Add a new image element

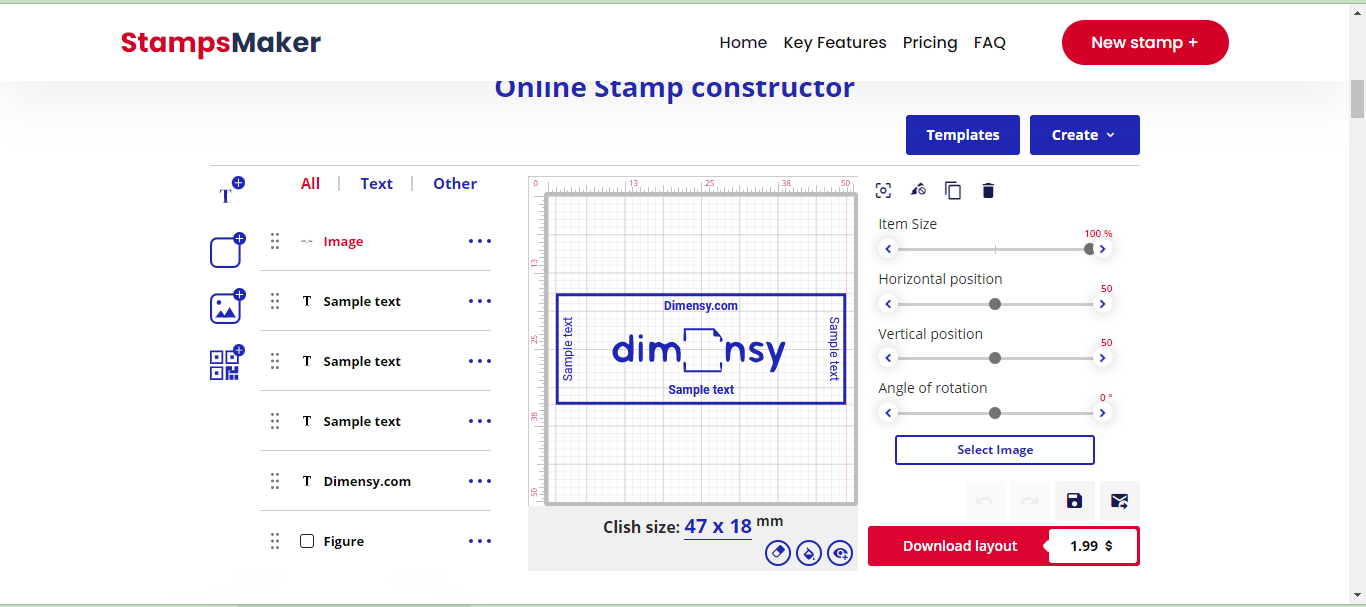(227, 307)
